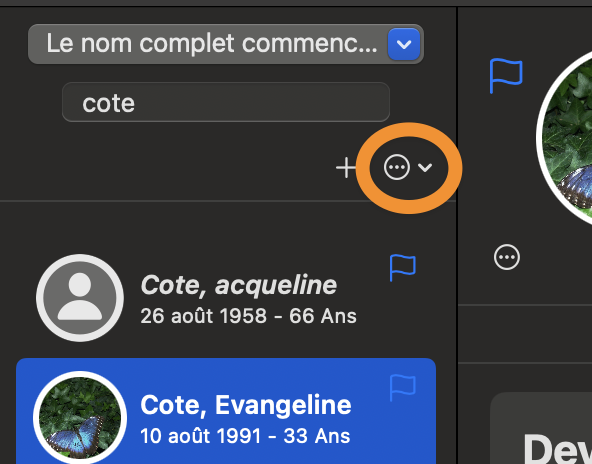
Task: Click the grey placeholder avatar of Cote, acqueline
Action: 80,298
